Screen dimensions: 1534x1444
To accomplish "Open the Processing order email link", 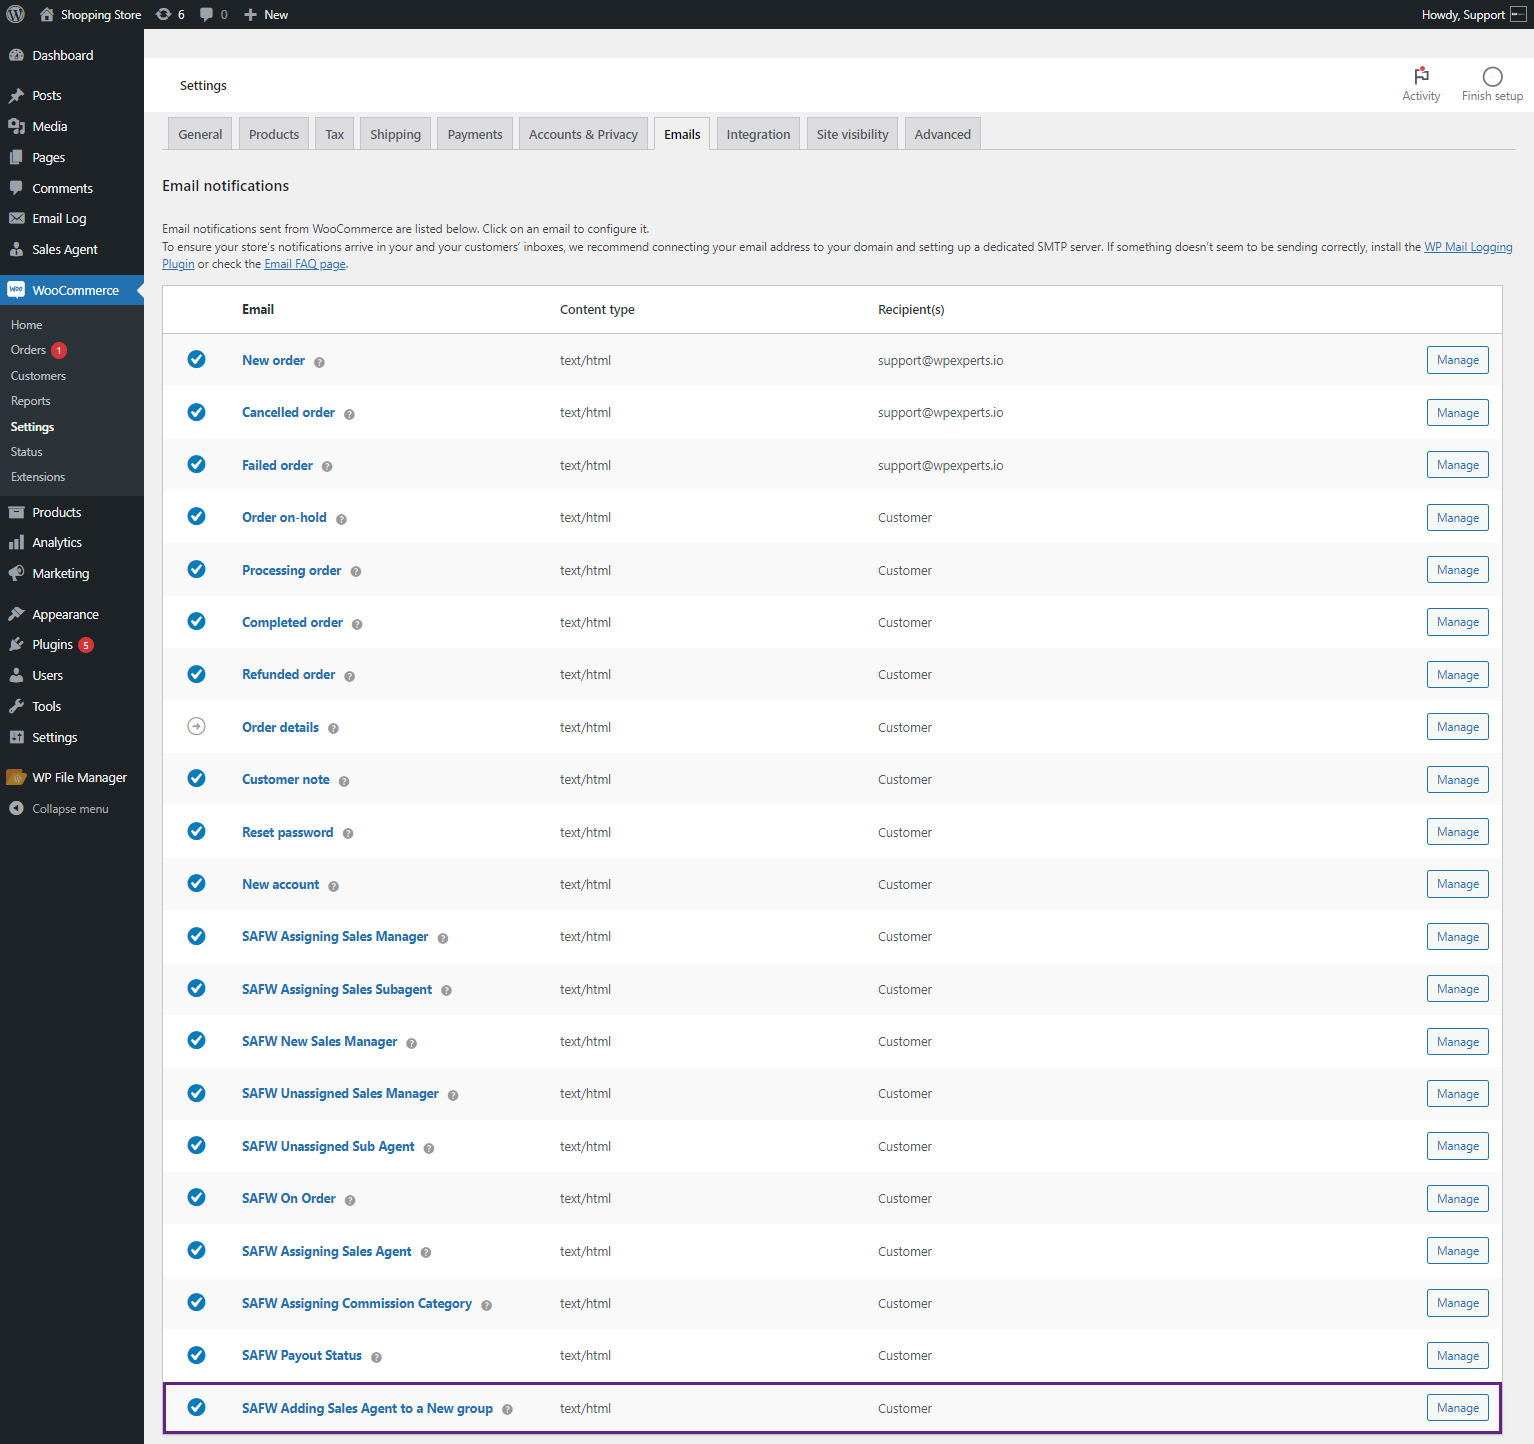I will pos(292,570).
